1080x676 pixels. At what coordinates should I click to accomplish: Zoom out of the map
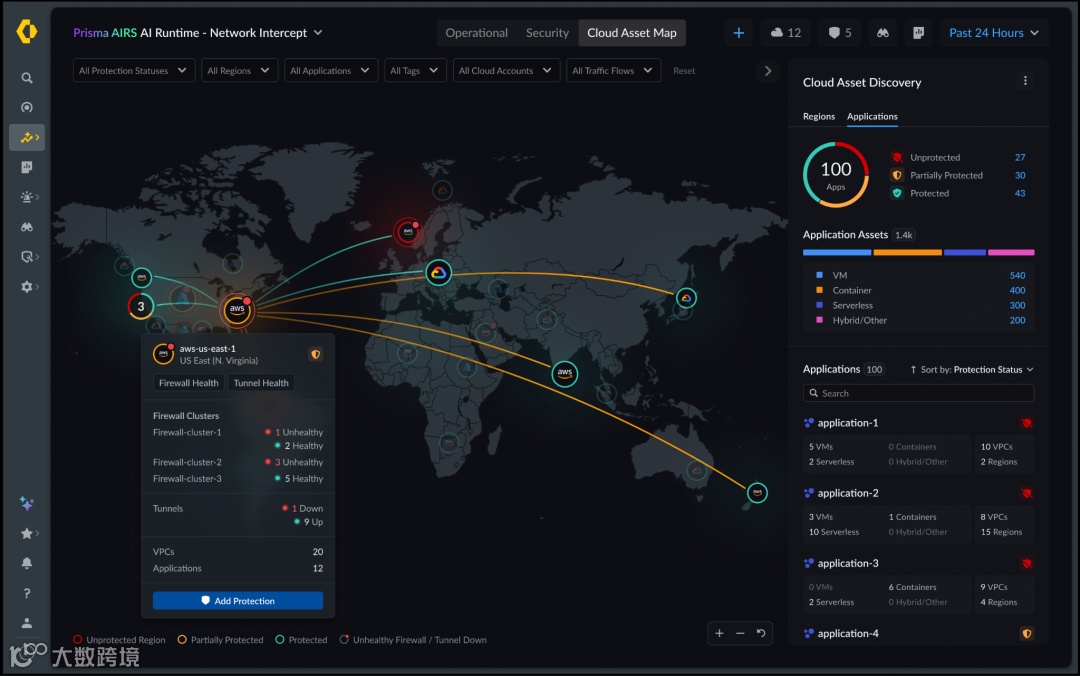pyautogui.click(x=740, y=633)
